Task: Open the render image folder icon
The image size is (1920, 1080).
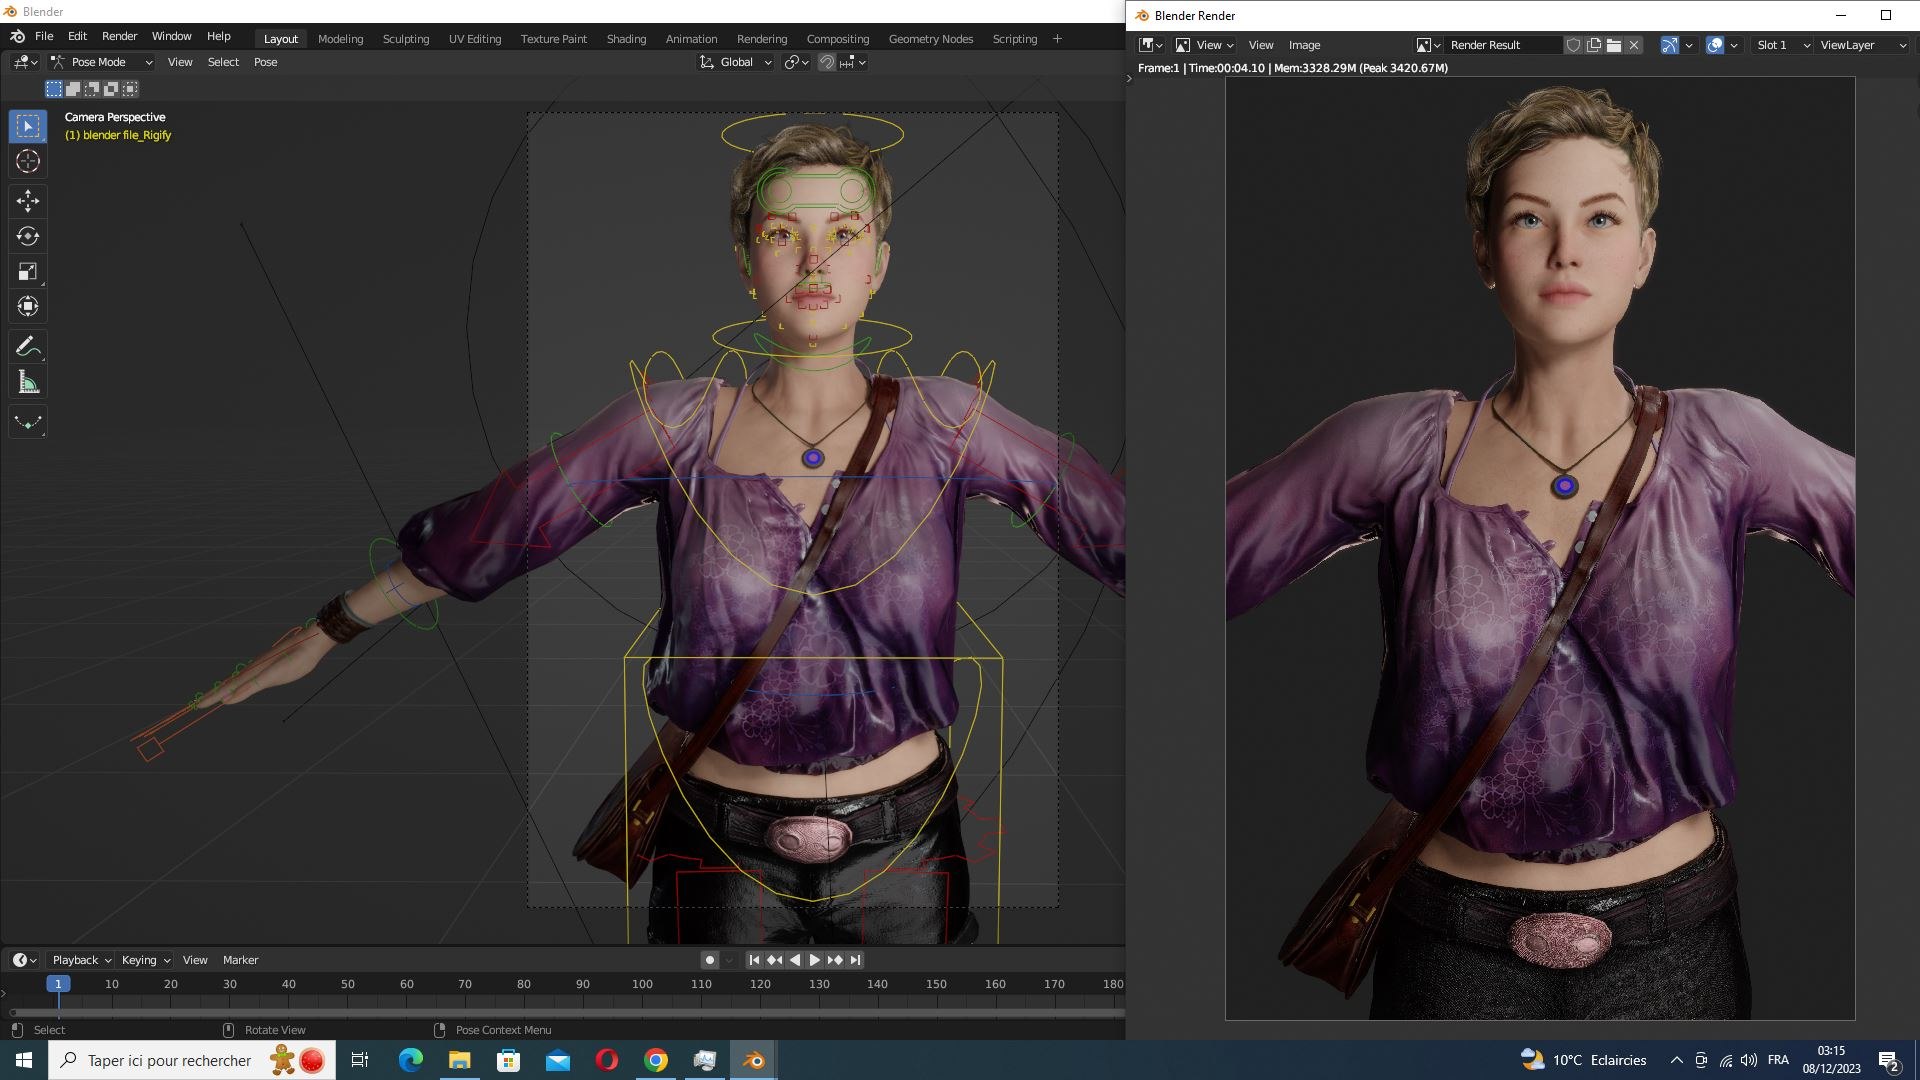Action: [1614, 45]
